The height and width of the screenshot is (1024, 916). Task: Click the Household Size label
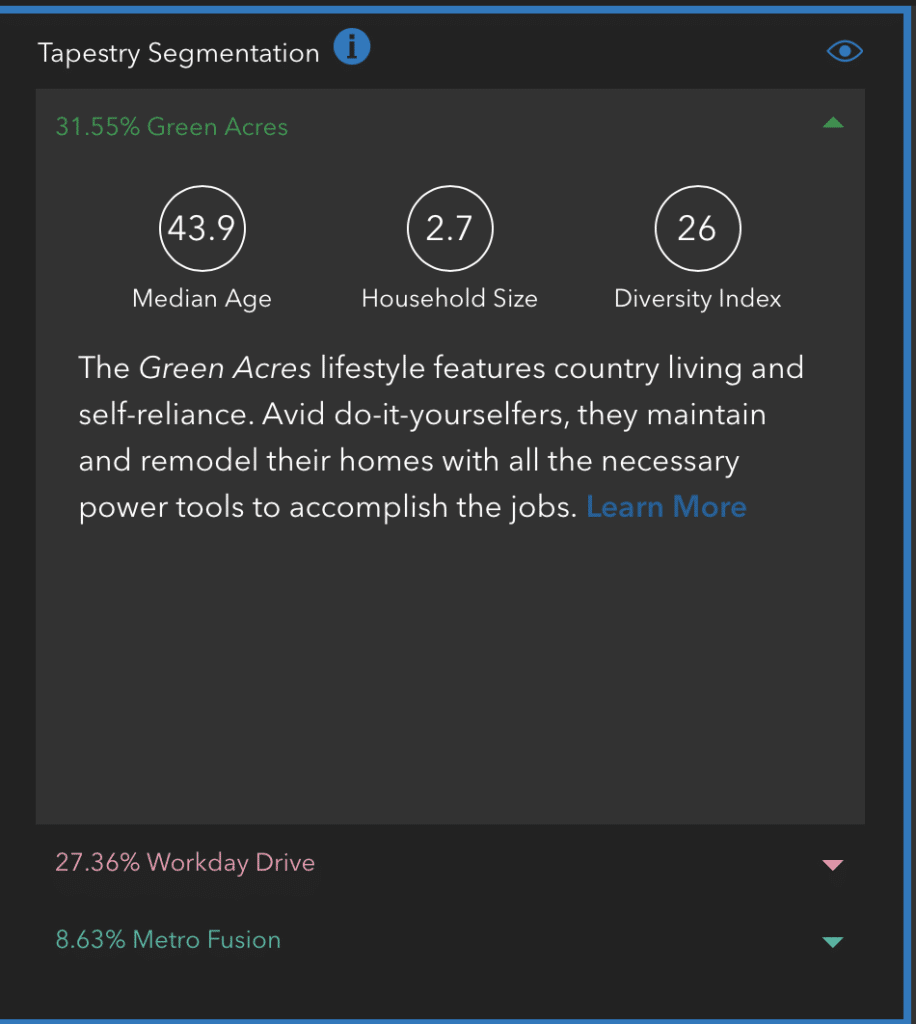[450, 298]
